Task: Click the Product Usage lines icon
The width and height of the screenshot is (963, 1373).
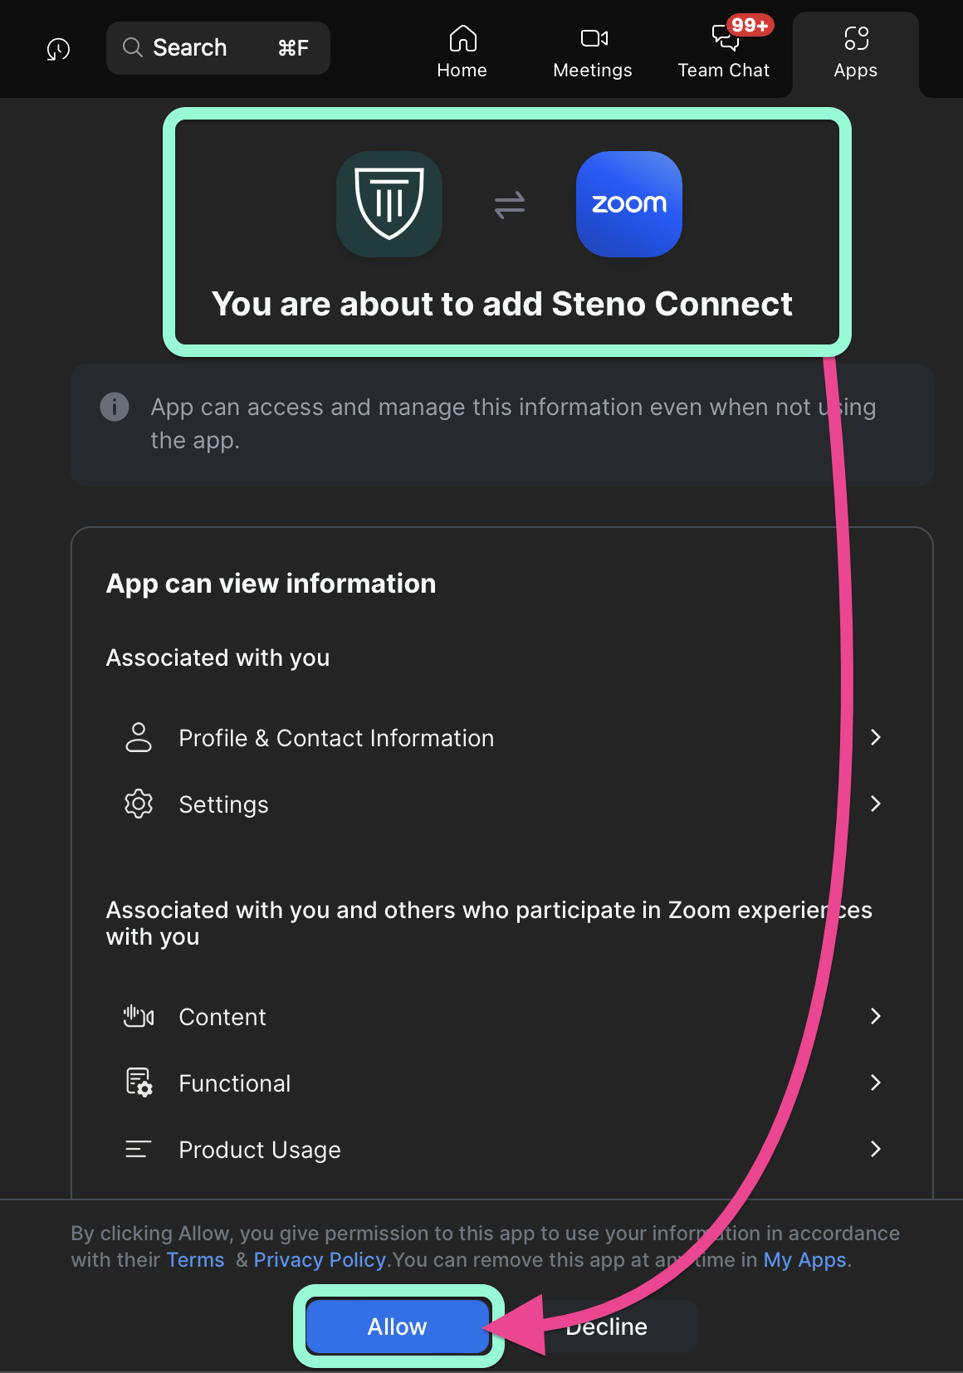Action: click(138, 1149)
